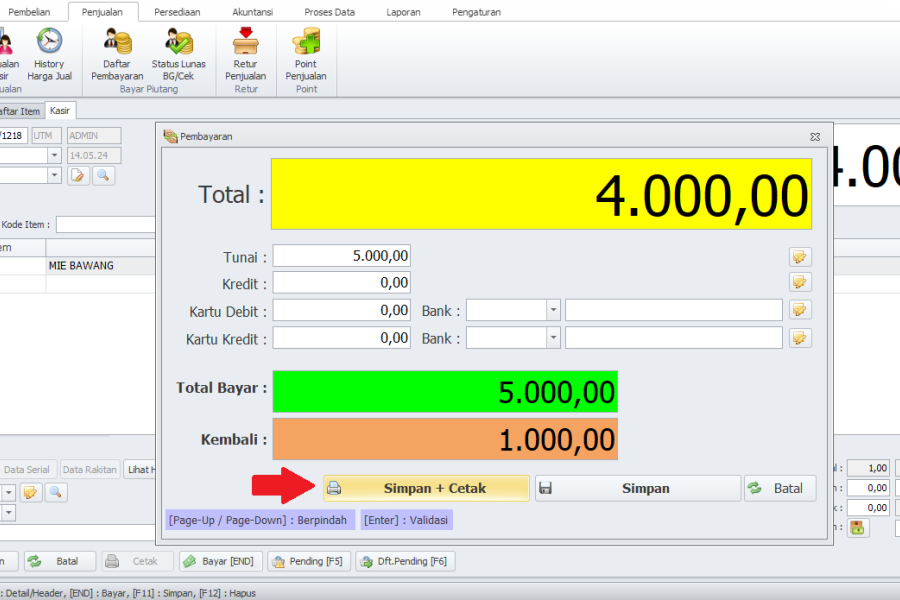The image size is (900, 600).
Task: Click edit icon below ADMIN field
Action: [x=78, y=175]
